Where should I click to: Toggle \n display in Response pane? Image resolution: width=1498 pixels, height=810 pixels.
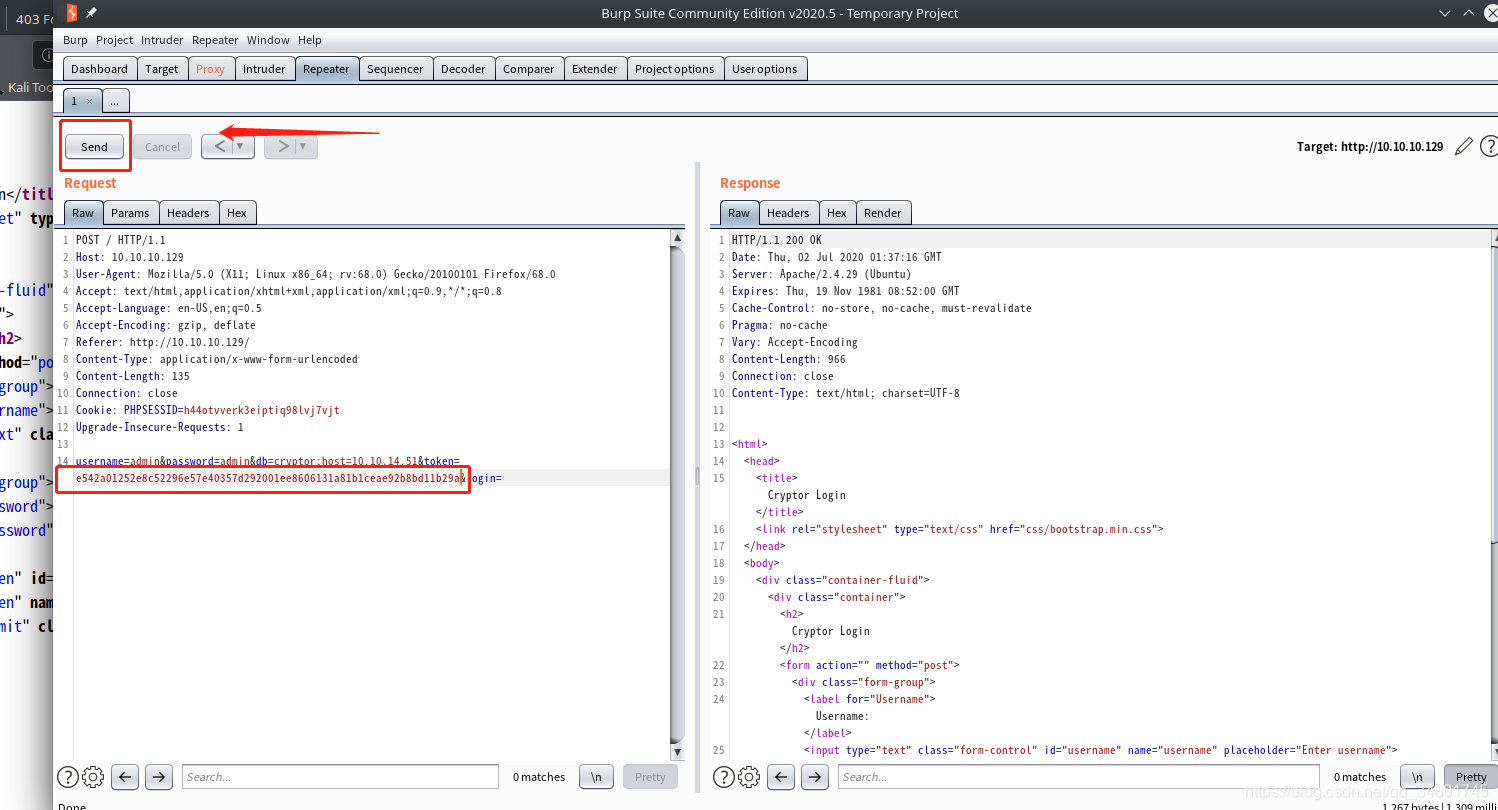click(1417, 777)
